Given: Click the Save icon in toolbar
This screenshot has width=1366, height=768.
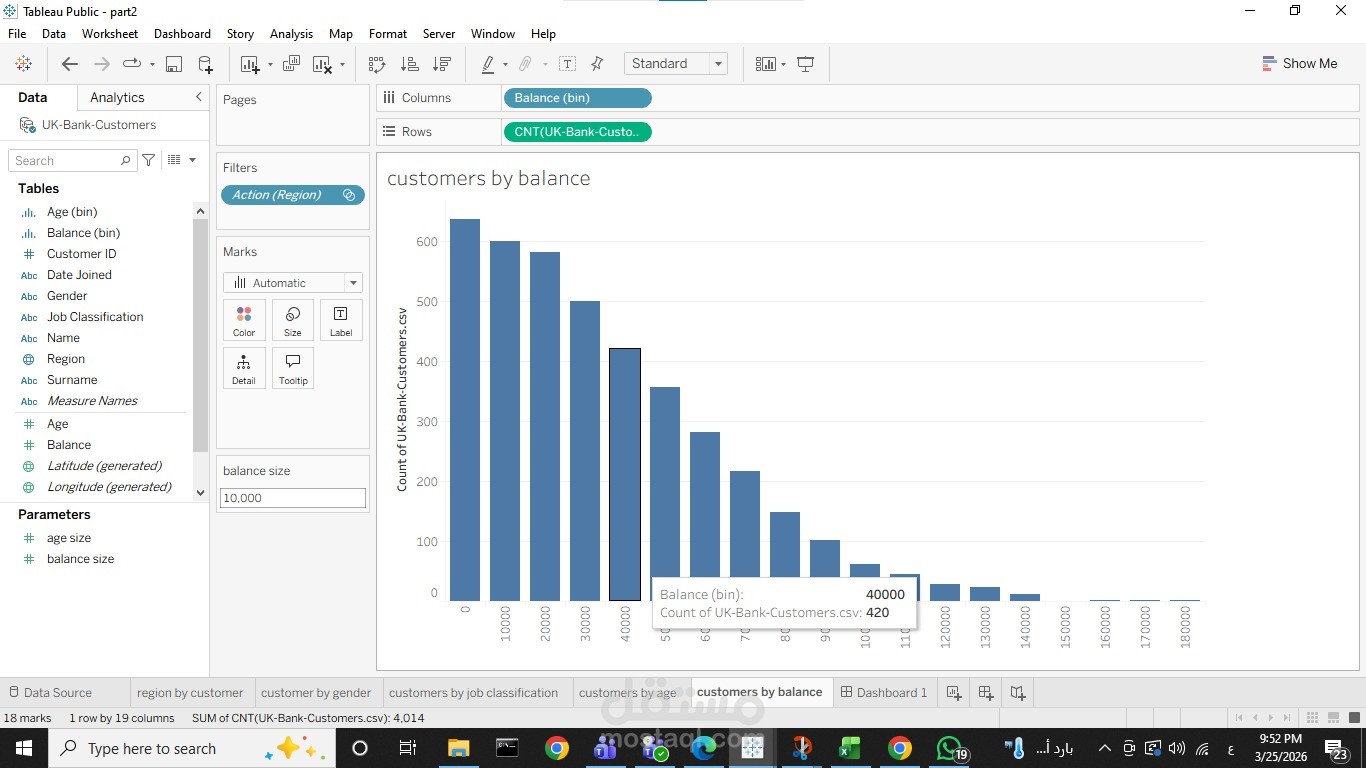Looking at the screenshot, I should click(174, 64).
